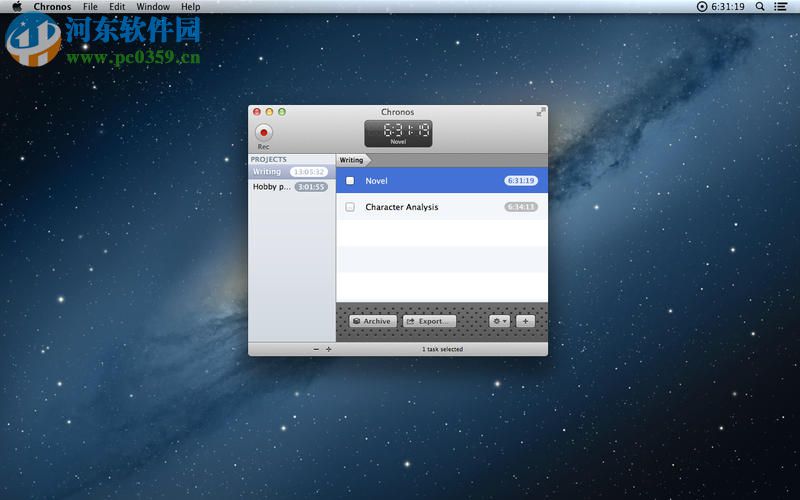Screen dimensions: 800x500
Task: Open the Apple menu
Action: click(17, 7)
